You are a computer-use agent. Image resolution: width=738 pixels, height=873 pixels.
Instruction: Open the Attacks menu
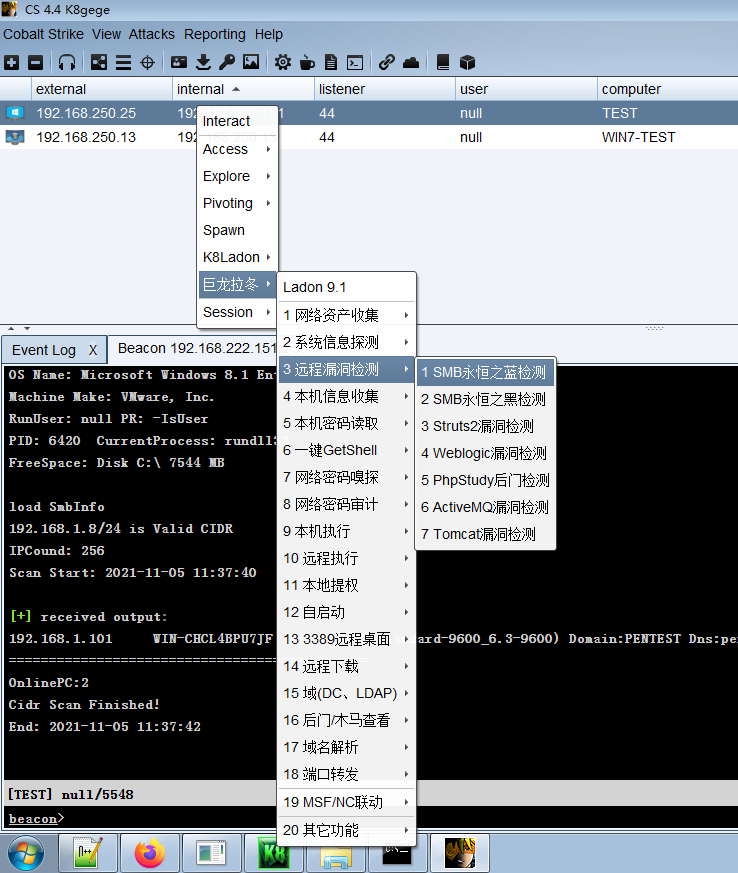click(151, 34)
